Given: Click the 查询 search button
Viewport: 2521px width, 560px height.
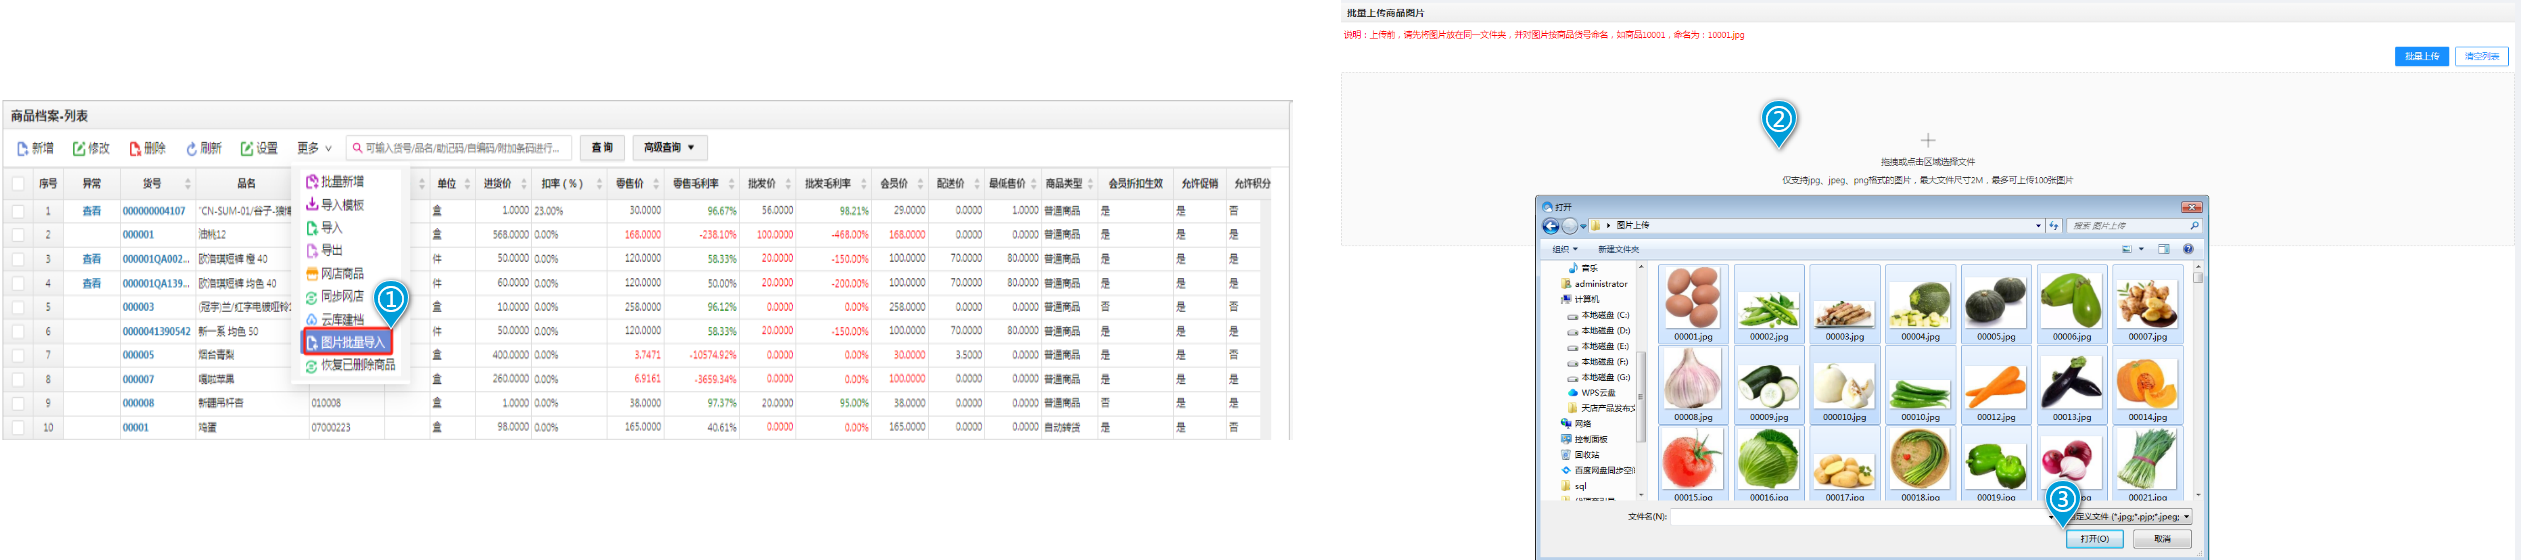Looking at the screenshot, I should pyautogui.click(x=602, y=148).
